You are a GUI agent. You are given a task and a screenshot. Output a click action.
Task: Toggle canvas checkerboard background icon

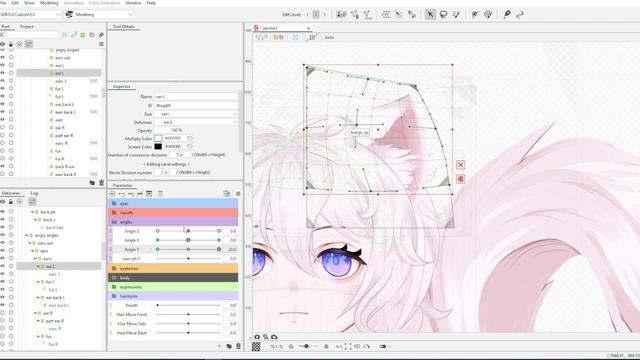[256, 347]
